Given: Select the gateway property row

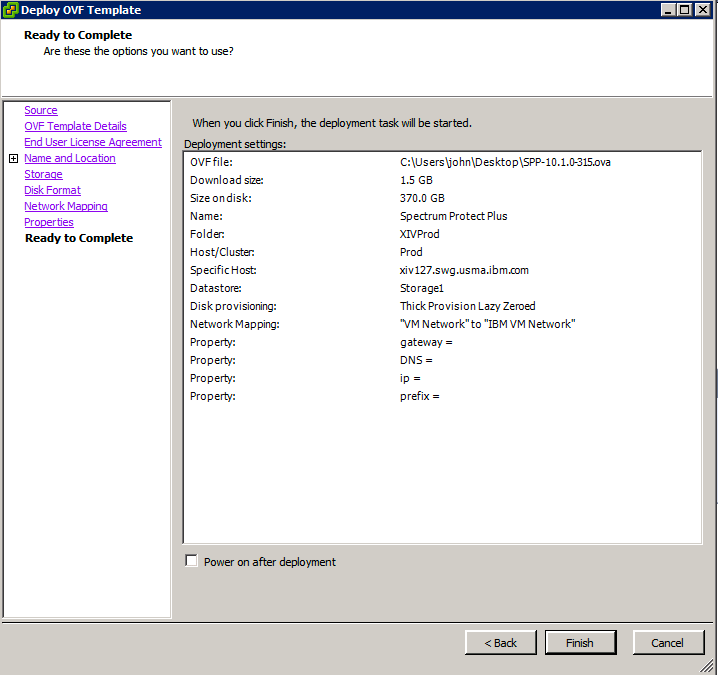Looking at the screenshot, I should [x=442, y=342].
